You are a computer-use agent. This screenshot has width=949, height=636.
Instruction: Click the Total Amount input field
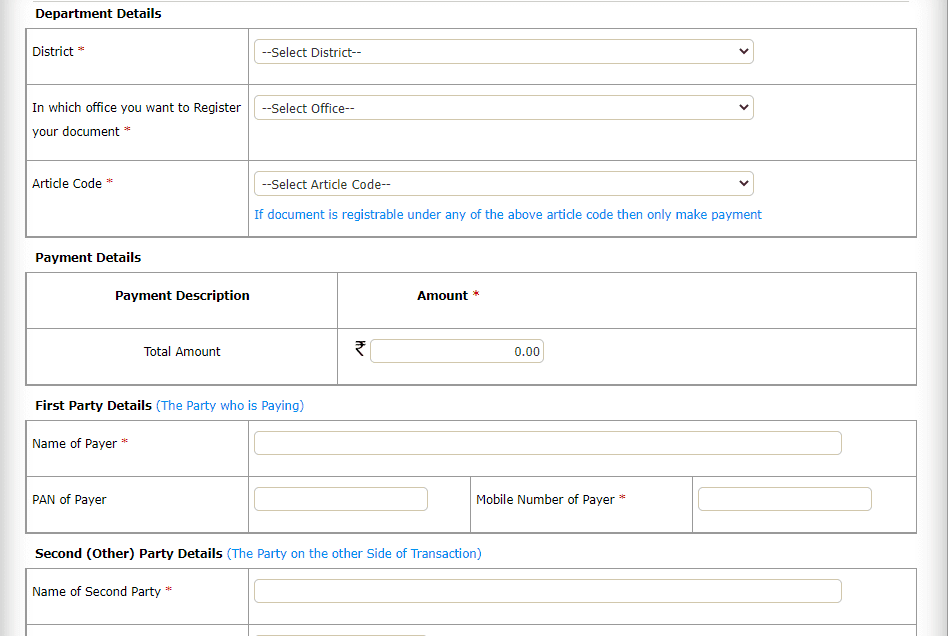(457, 352)
